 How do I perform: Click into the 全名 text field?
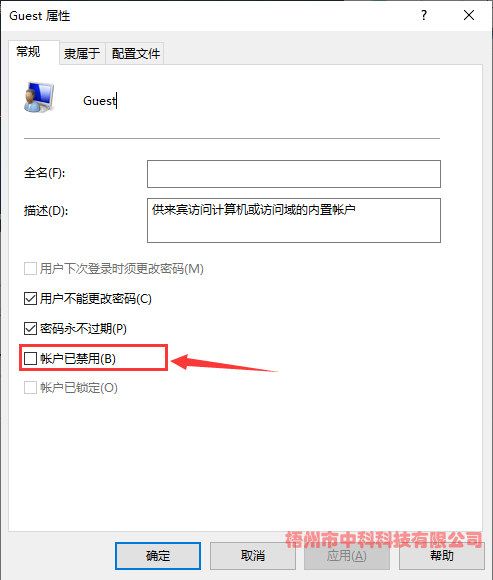pyautogui.click(x=294, y=174)
